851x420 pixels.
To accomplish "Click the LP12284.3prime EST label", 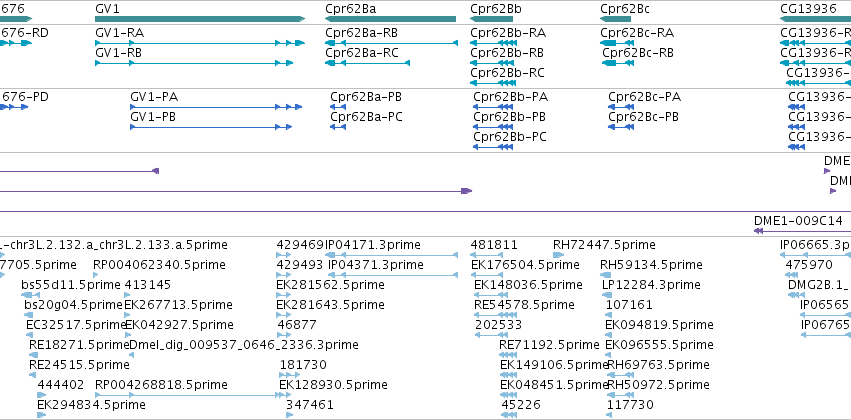I will [x=651, y=285].
